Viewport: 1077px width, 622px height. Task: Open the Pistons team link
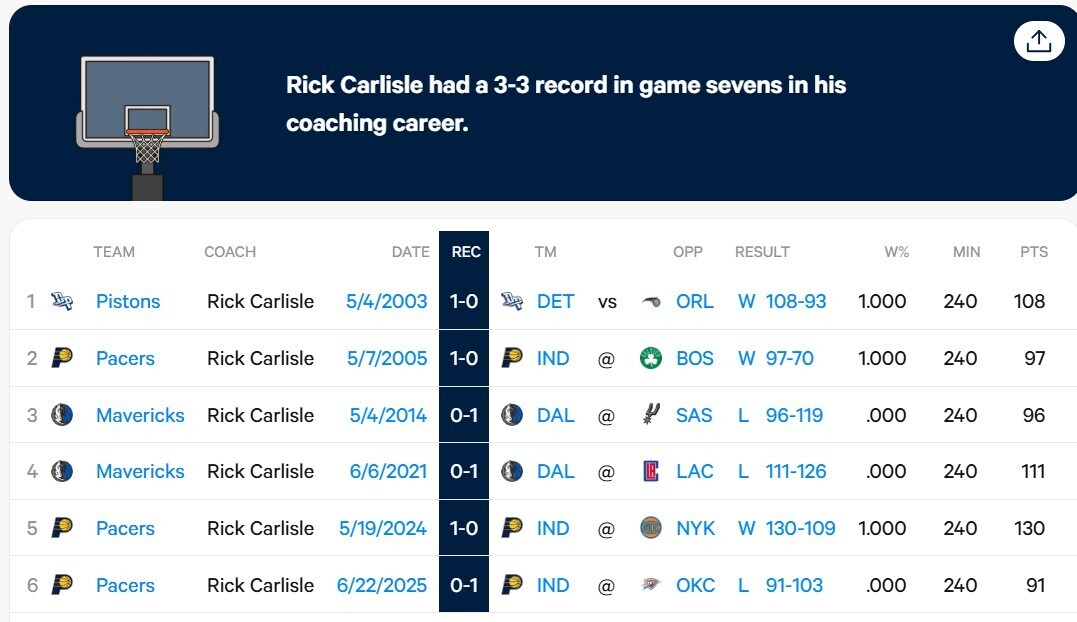pyautogui.click(x=128, y=301)
